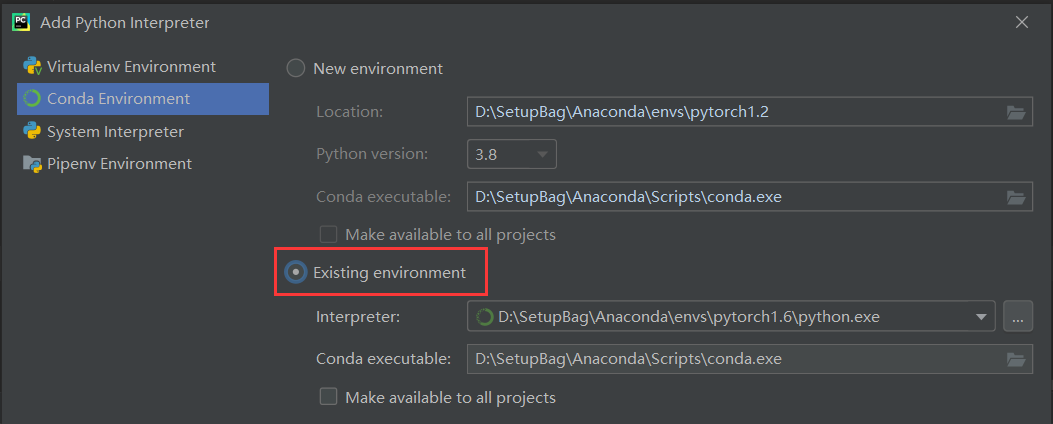
Task: Select the Existing environment radio button
Action: pos(296,272)
